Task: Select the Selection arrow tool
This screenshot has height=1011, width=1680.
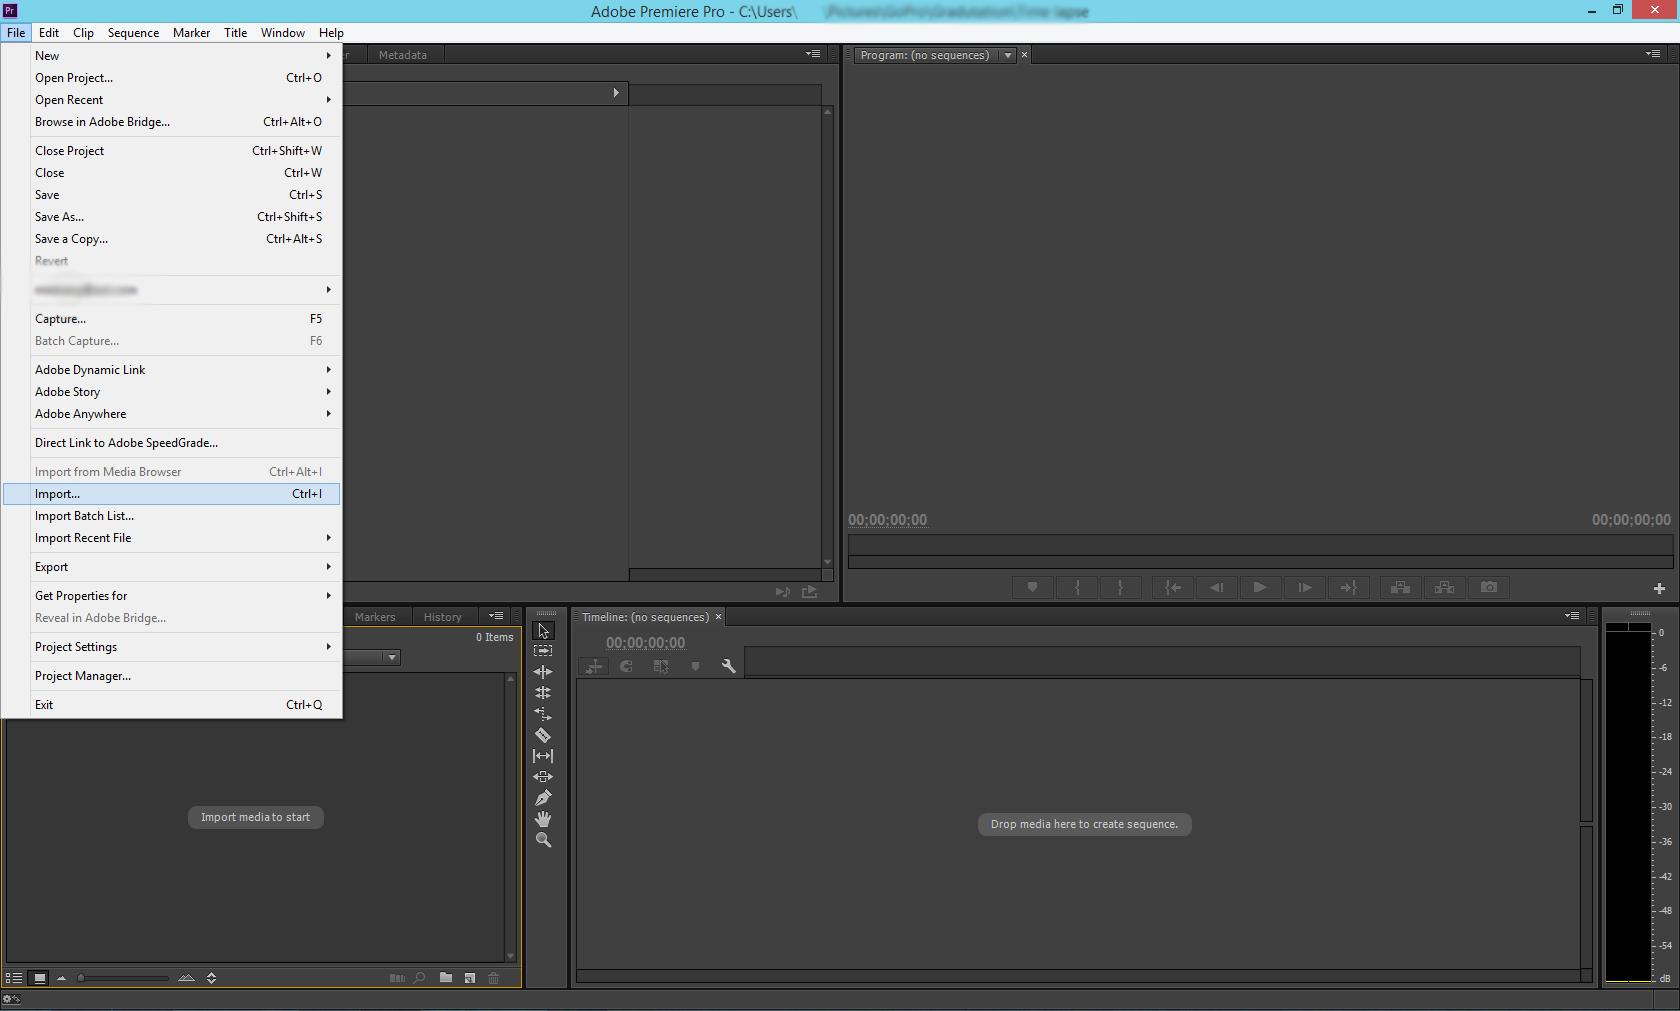Action: point(543,631)
